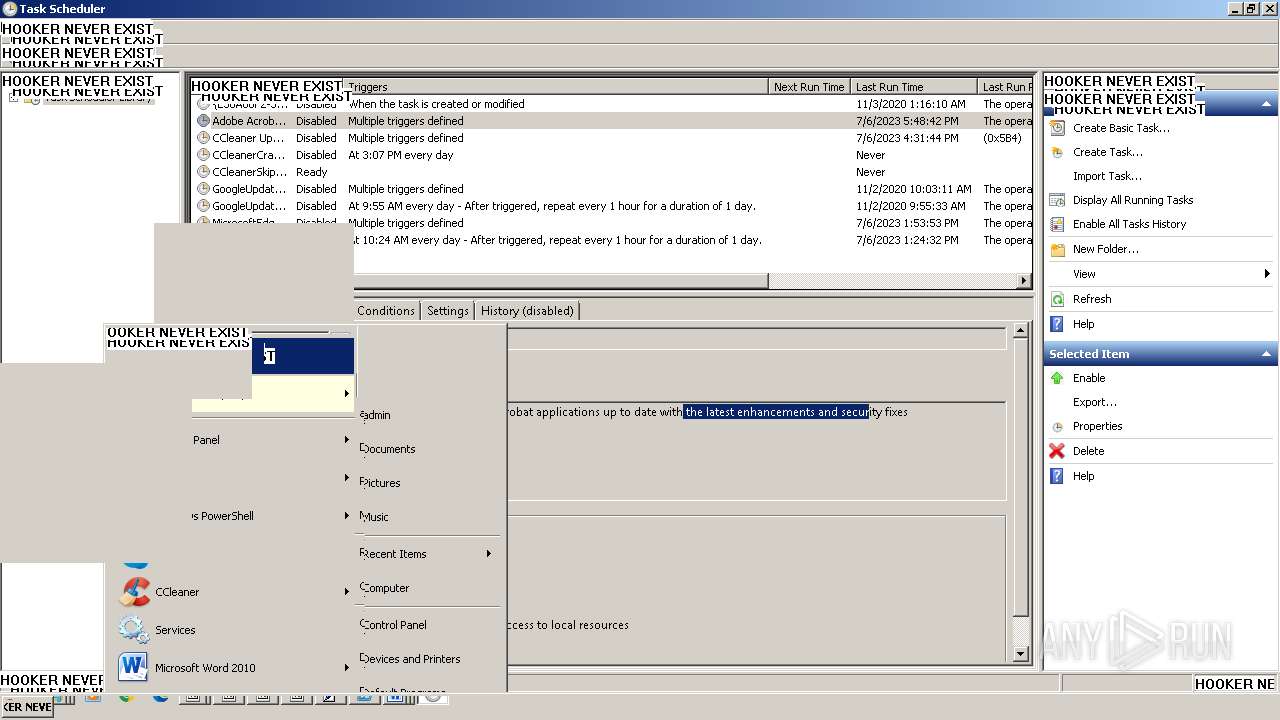Click the CCleanerSkip... task clock icon
The image size is (1280, 720).
204,172
